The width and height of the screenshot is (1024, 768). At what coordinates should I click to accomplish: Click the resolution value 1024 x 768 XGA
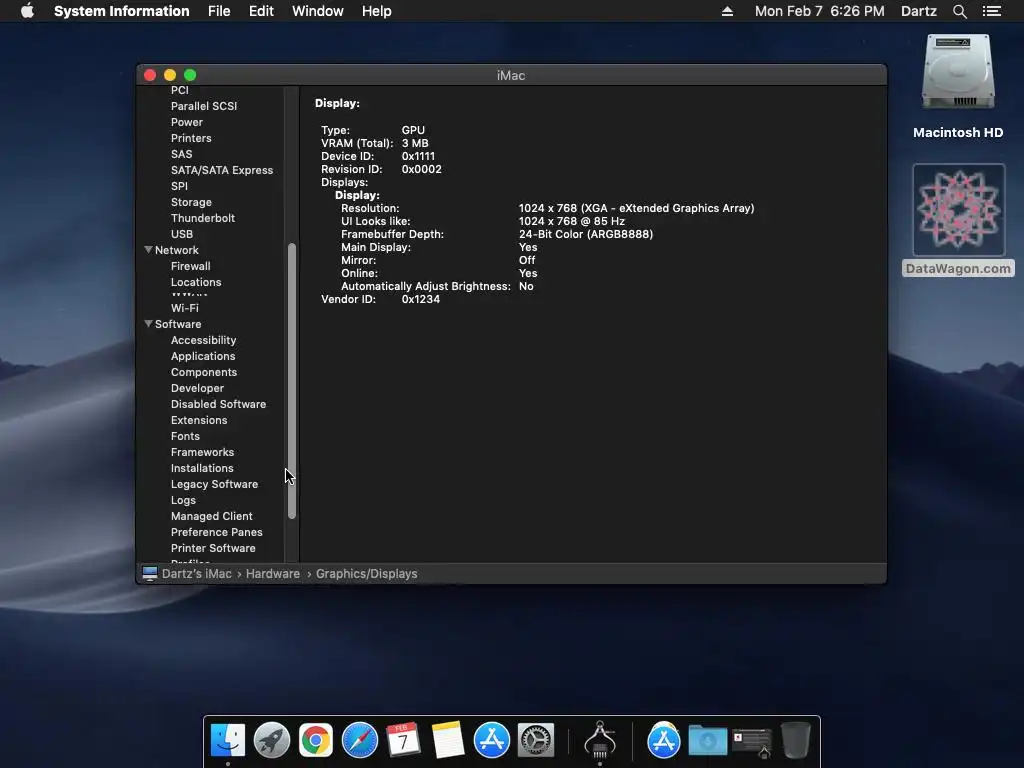pyautogui.click(x=636, y=208)
